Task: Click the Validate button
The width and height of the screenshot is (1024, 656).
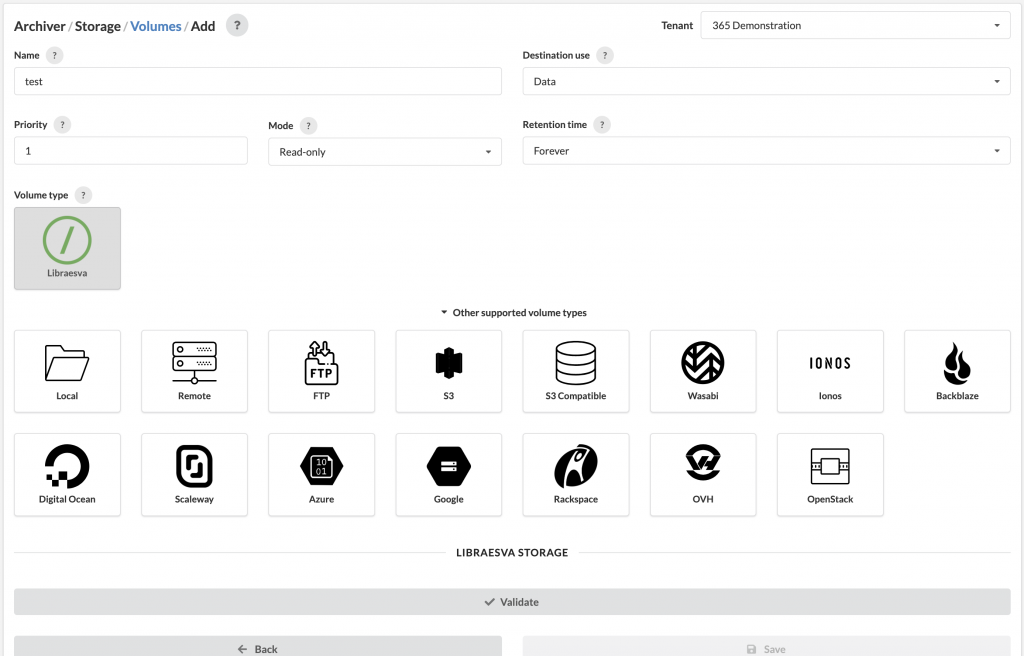Action: pyautogui.click(x=512, y=602)
